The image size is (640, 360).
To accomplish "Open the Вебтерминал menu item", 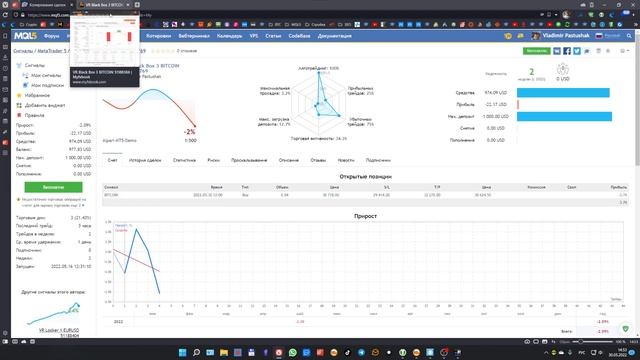I will click(194, 36).
